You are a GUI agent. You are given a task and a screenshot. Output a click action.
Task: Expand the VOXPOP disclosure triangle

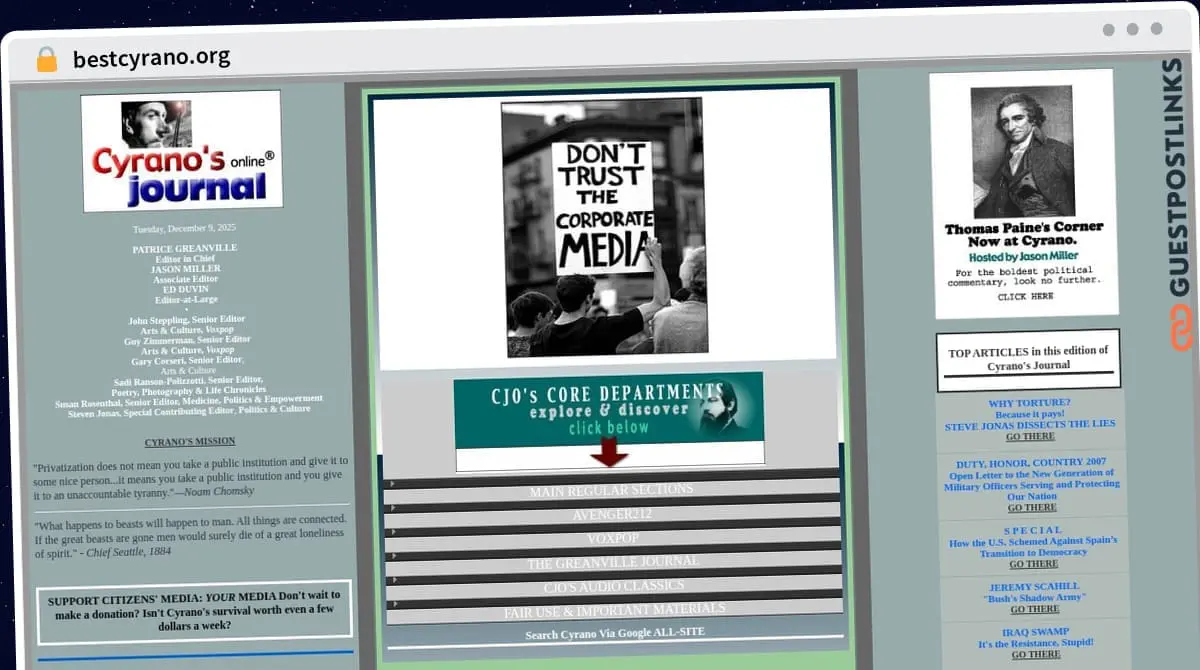392,532
